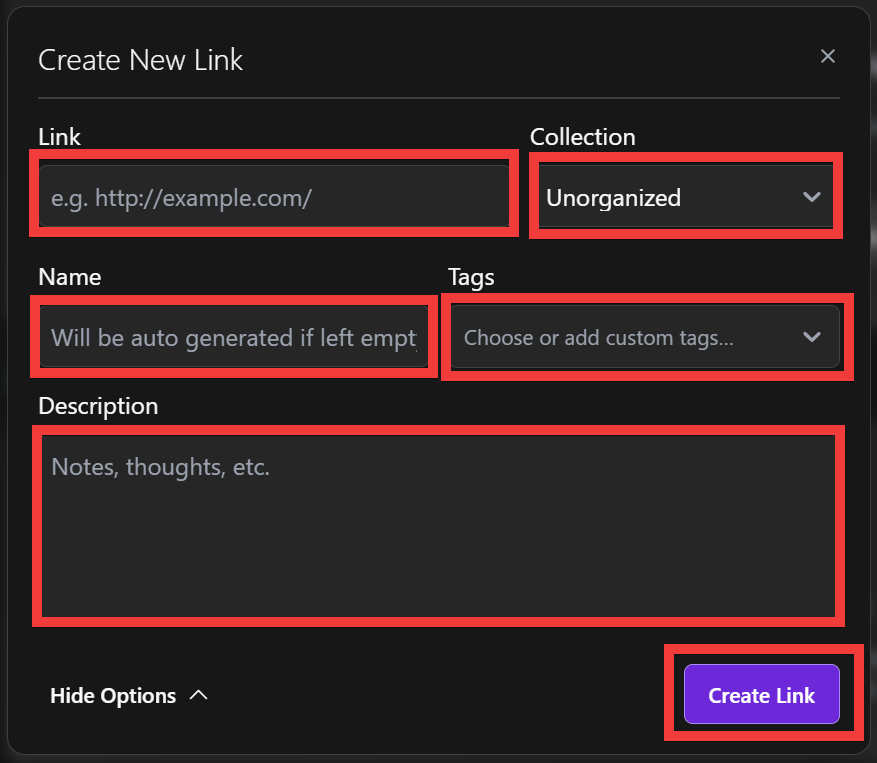The height and width of the screenshot is (763, 877).
Task: Focus the Link URL input field
Action: (273, 197)
